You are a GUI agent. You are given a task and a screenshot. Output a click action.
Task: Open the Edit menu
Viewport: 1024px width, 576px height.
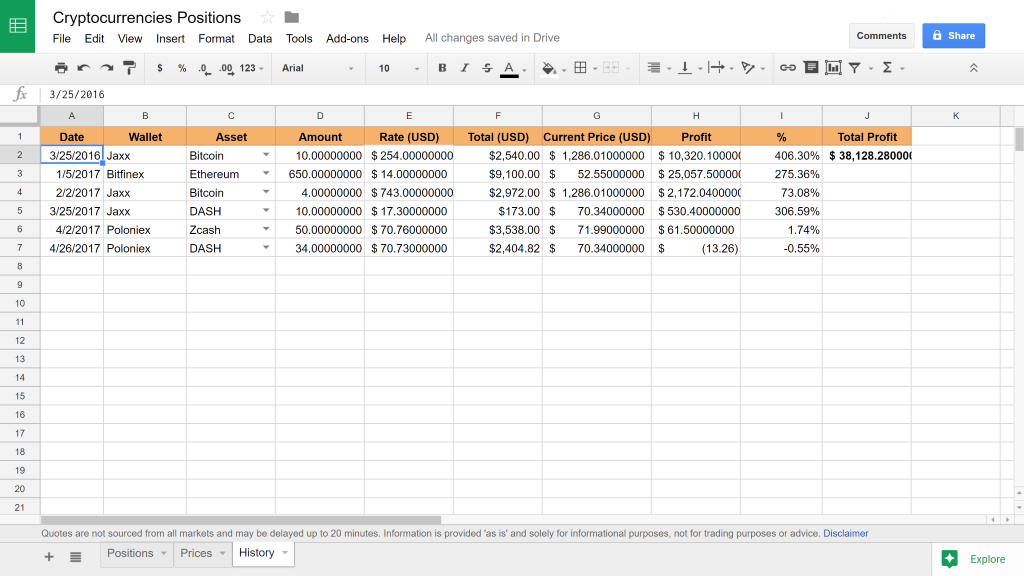point(94,39)
